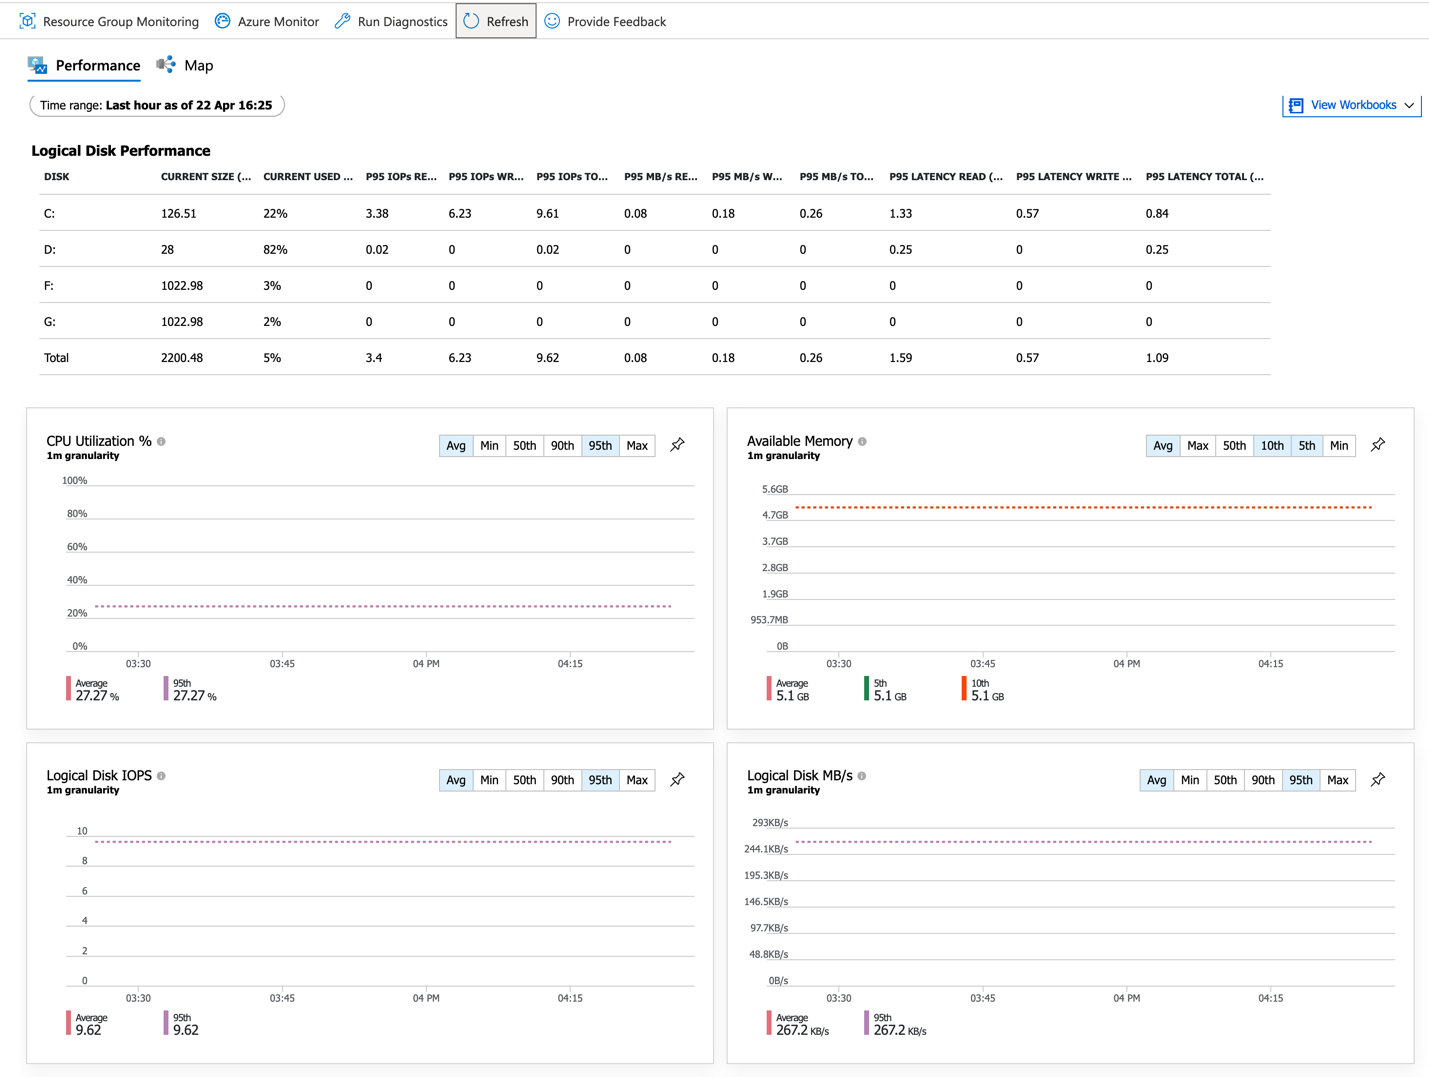
Task: Open the View Workbooks dropdown
Action: [1352, 105]
